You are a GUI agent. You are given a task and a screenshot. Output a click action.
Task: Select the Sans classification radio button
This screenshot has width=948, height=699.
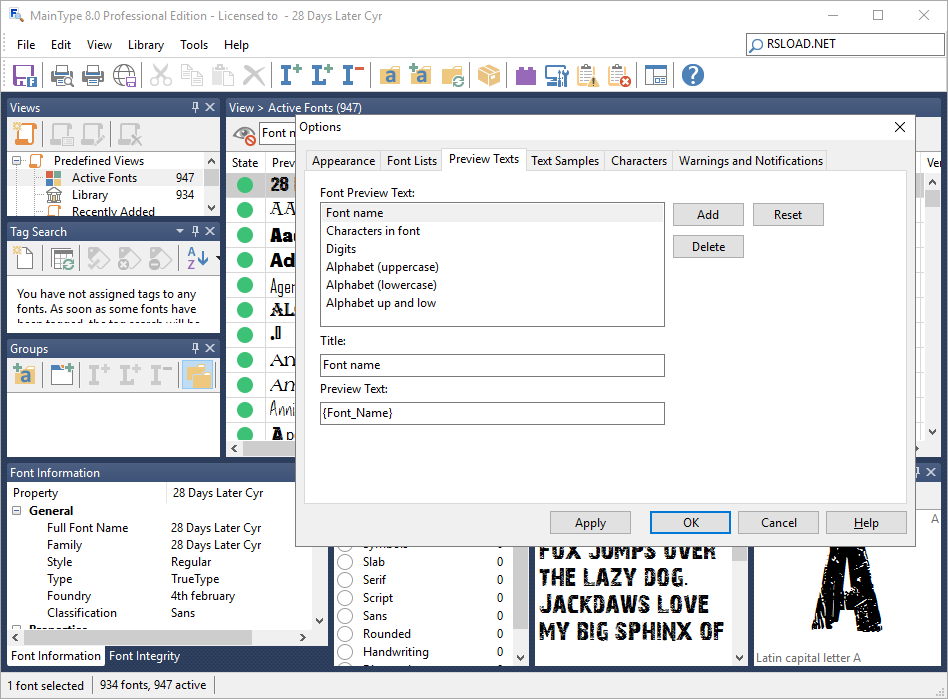(345, 616)
